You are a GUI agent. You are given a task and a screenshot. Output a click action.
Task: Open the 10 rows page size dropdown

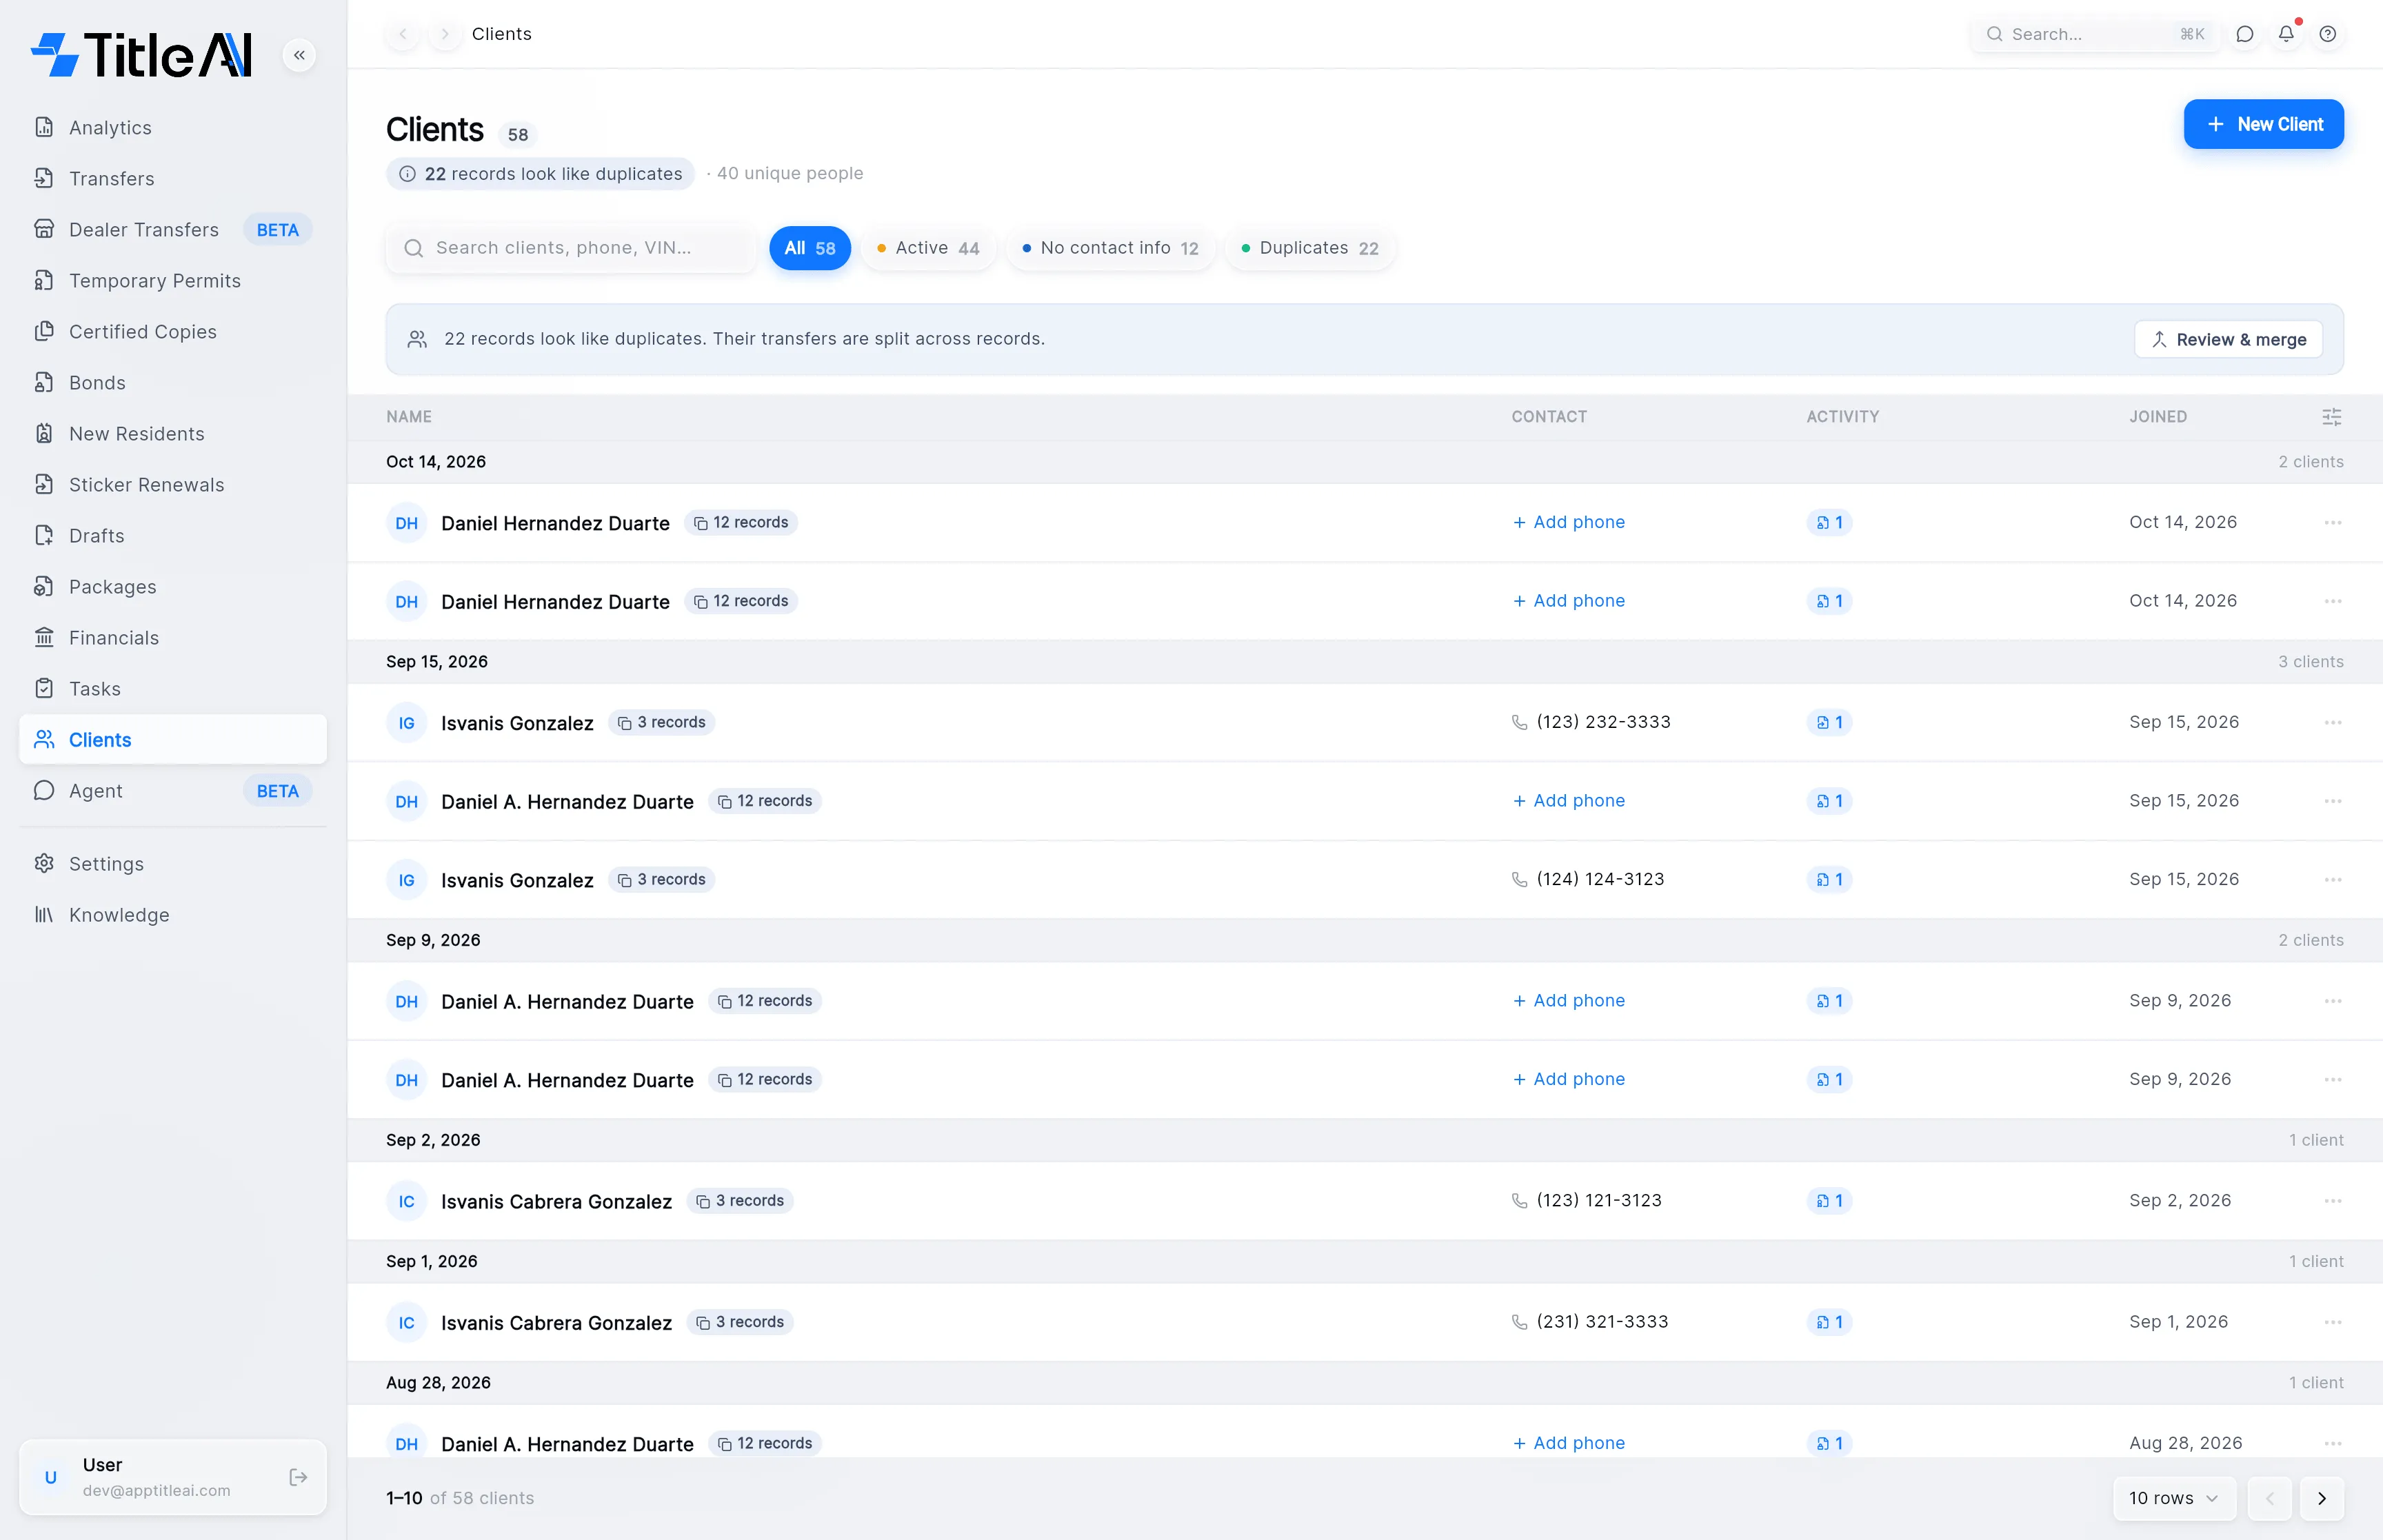(x=2174, y=1498)
